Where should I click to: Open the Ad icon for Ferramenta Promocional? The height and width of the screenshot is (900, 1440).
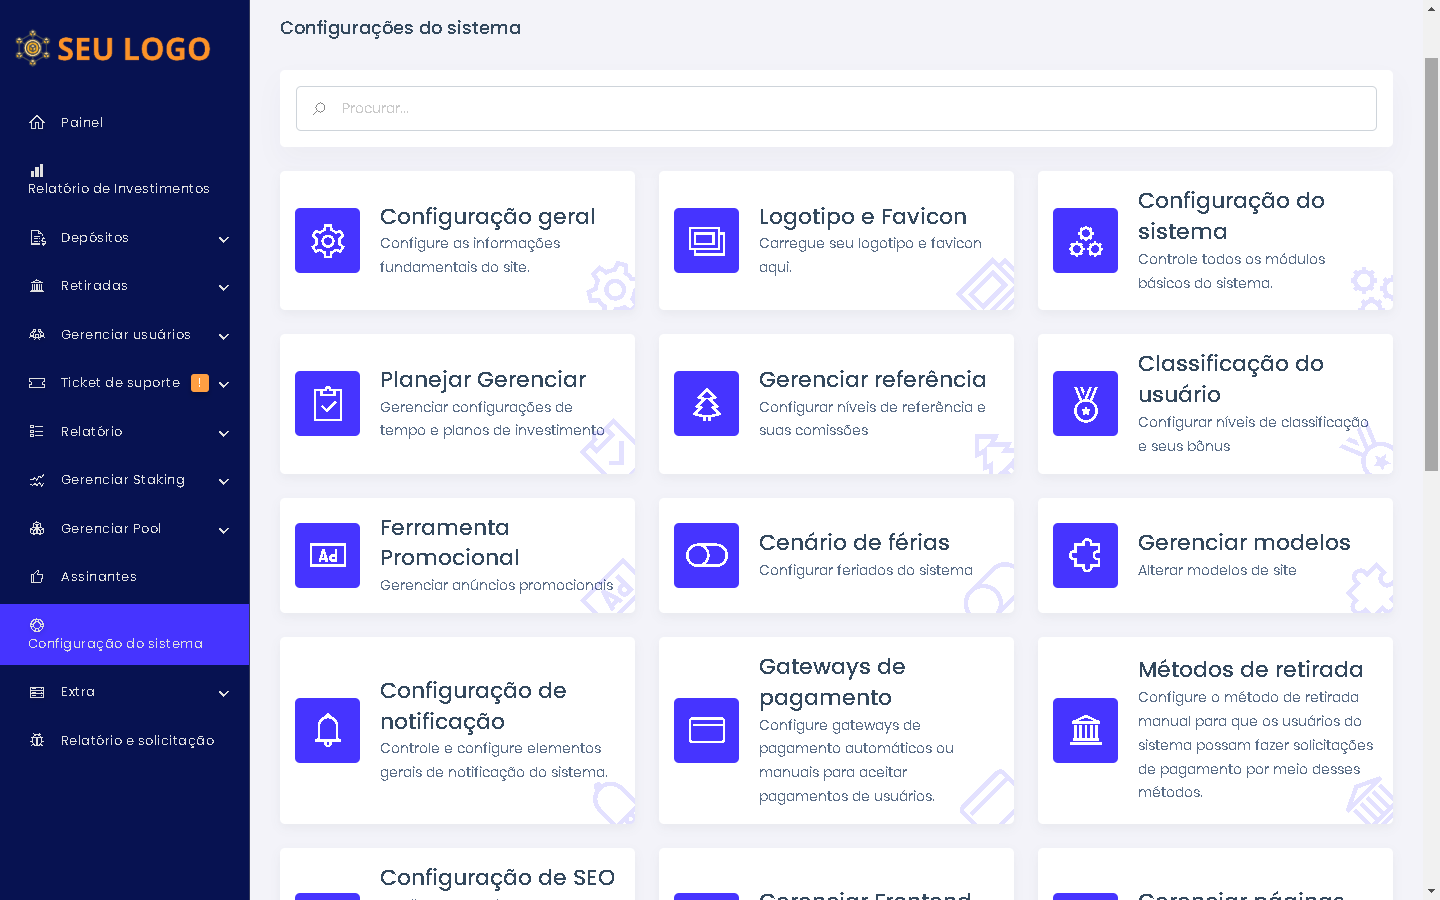click(x=327, y=556)
